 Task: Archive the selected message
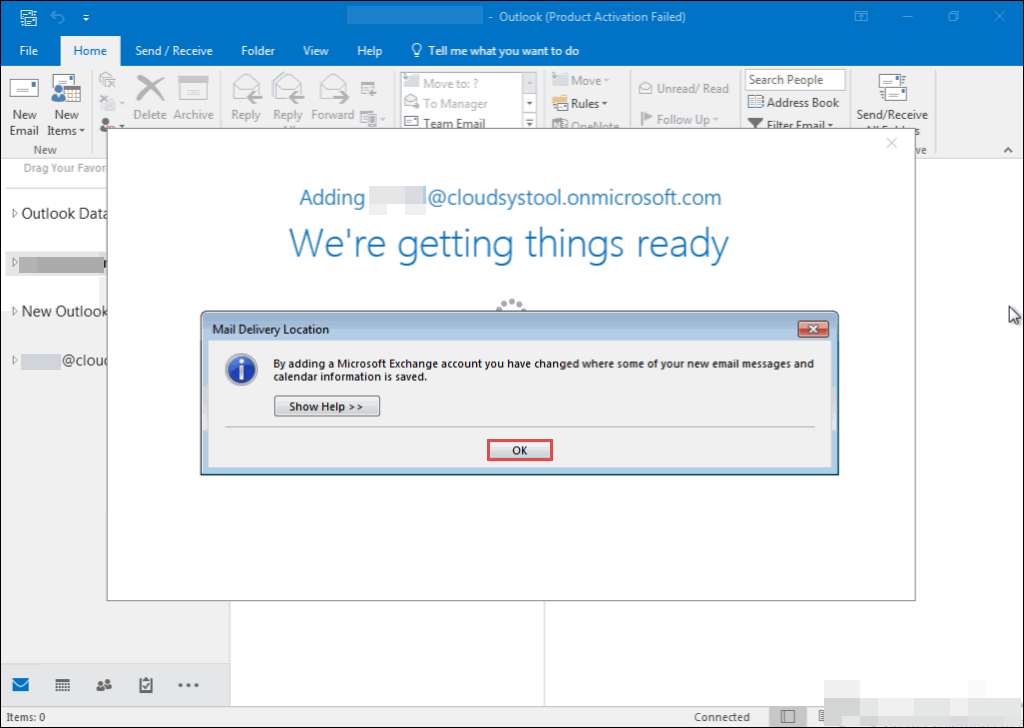point(193,98)
